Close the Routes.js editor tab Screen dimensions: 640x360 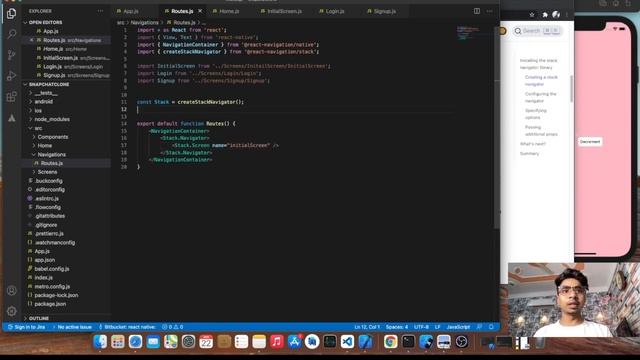click(x=200, y=11)
